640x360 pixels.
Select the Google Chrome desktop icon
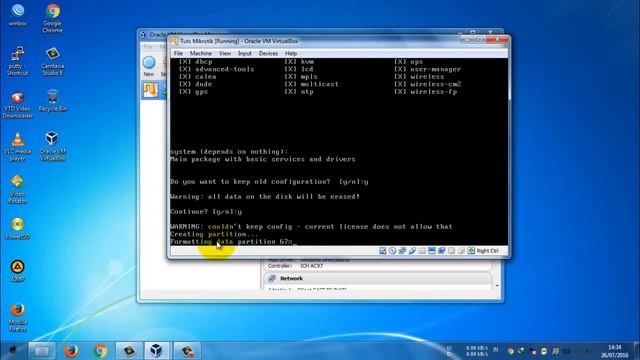(53, 18)
